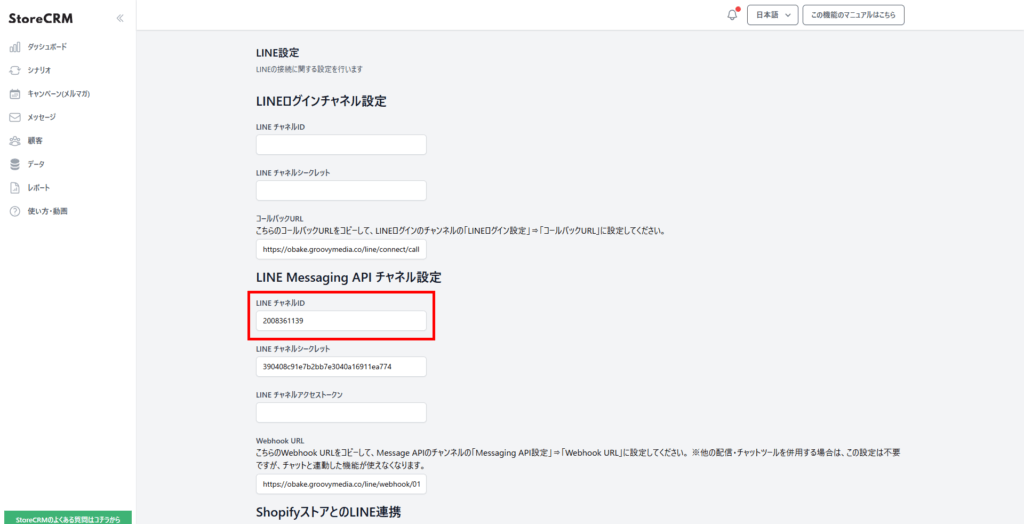Viewport: 1024px width, 524px height.
Task: Click the Customers people icon
Action: [x=15, y=141]
